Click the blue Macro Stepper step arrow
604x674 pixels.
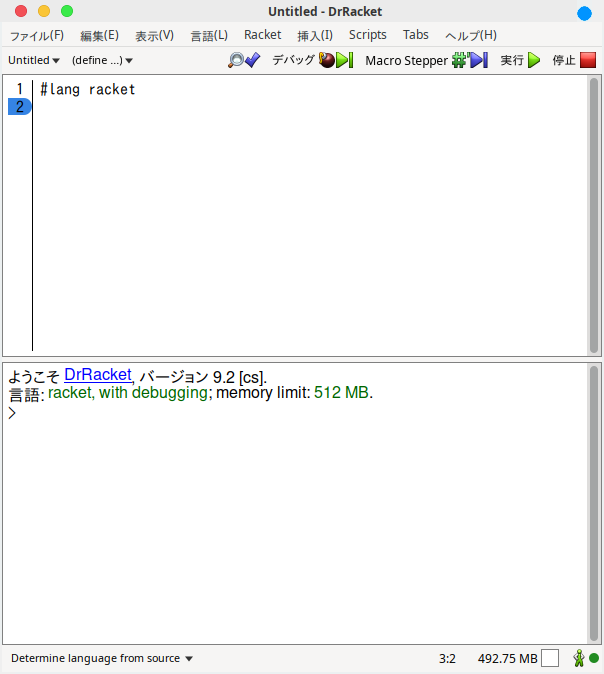point(478,60)
